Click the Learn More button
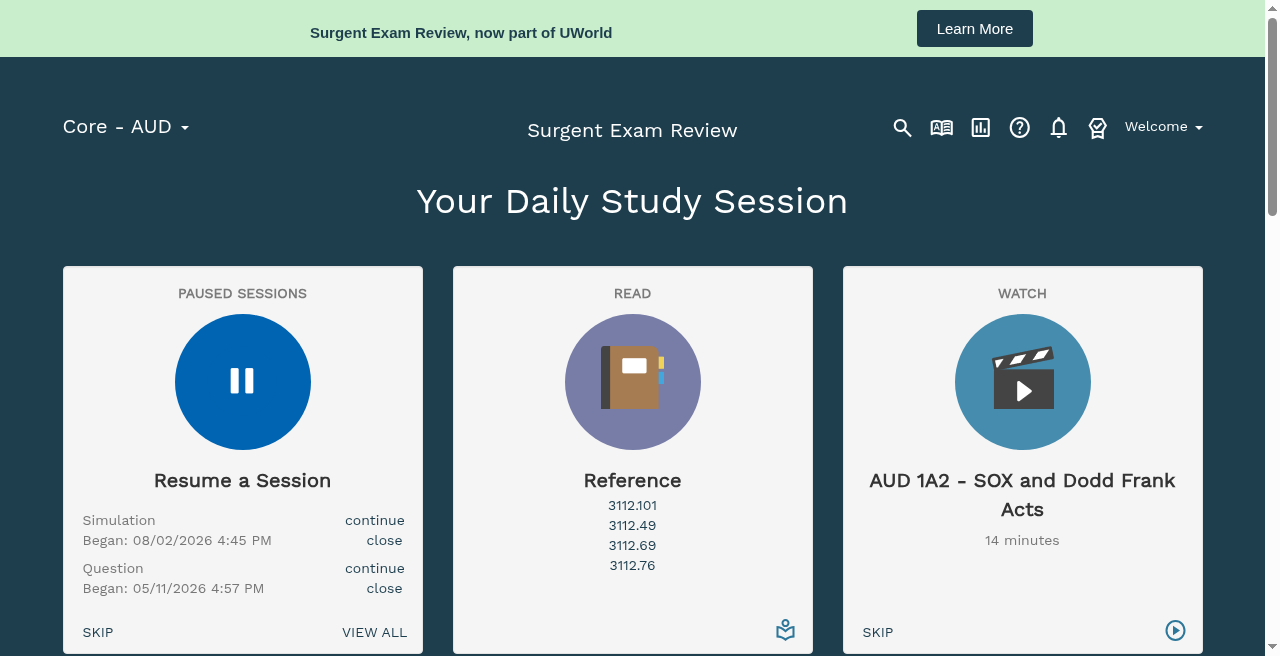The width and height of the screenshot is (1280, 656). [x=974, y=29]
